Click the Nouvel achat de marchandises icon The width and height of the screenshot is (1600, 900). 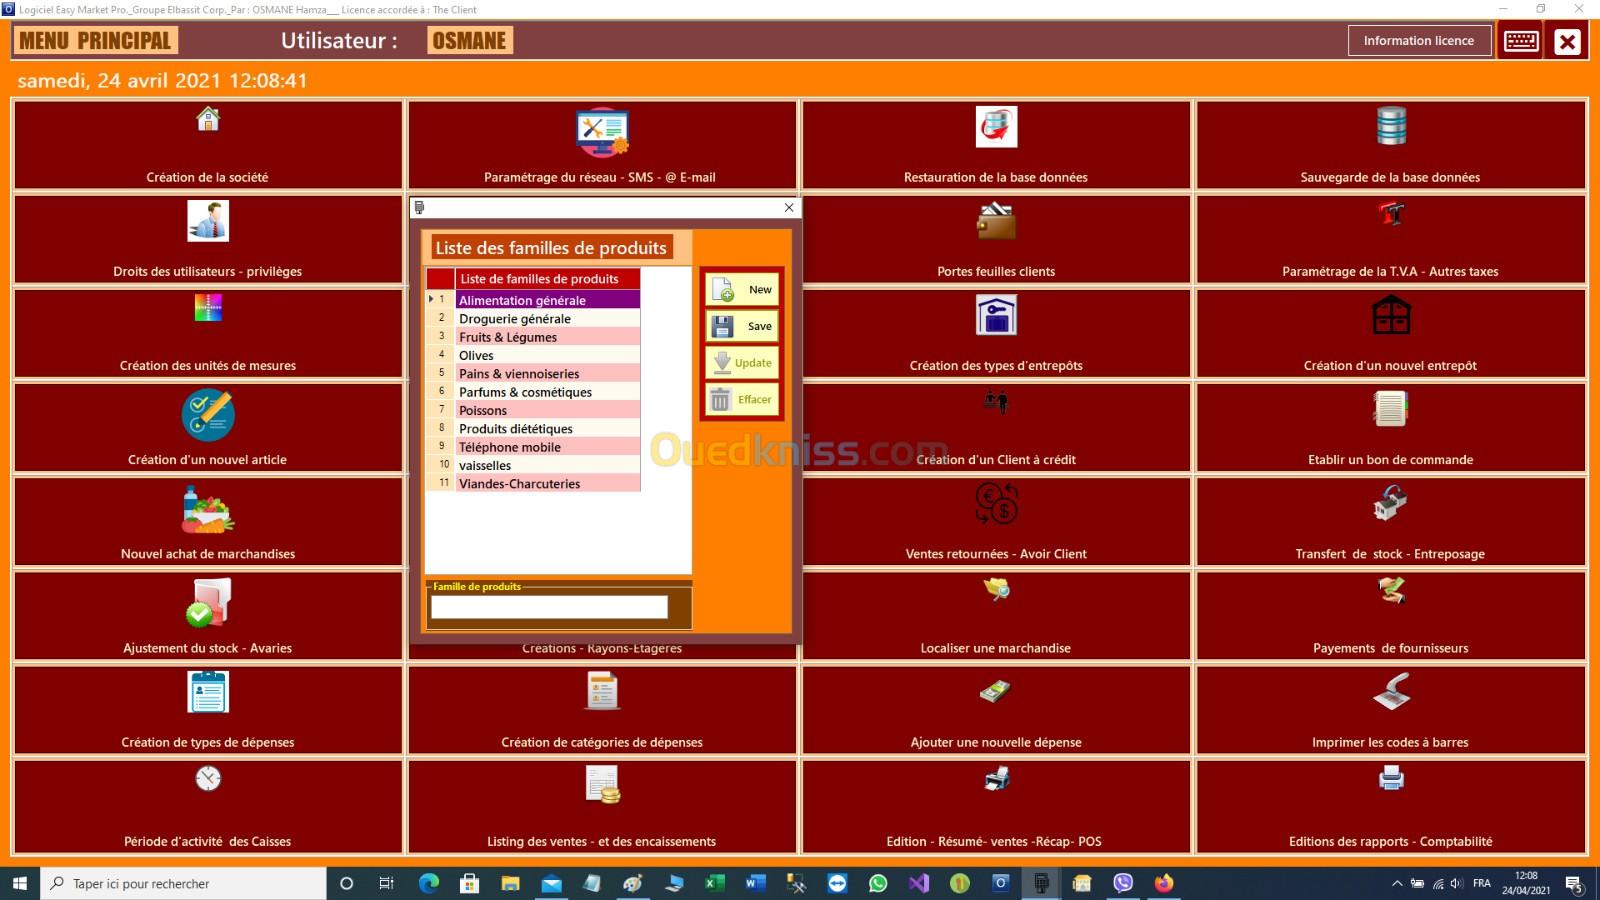[208, 510]
